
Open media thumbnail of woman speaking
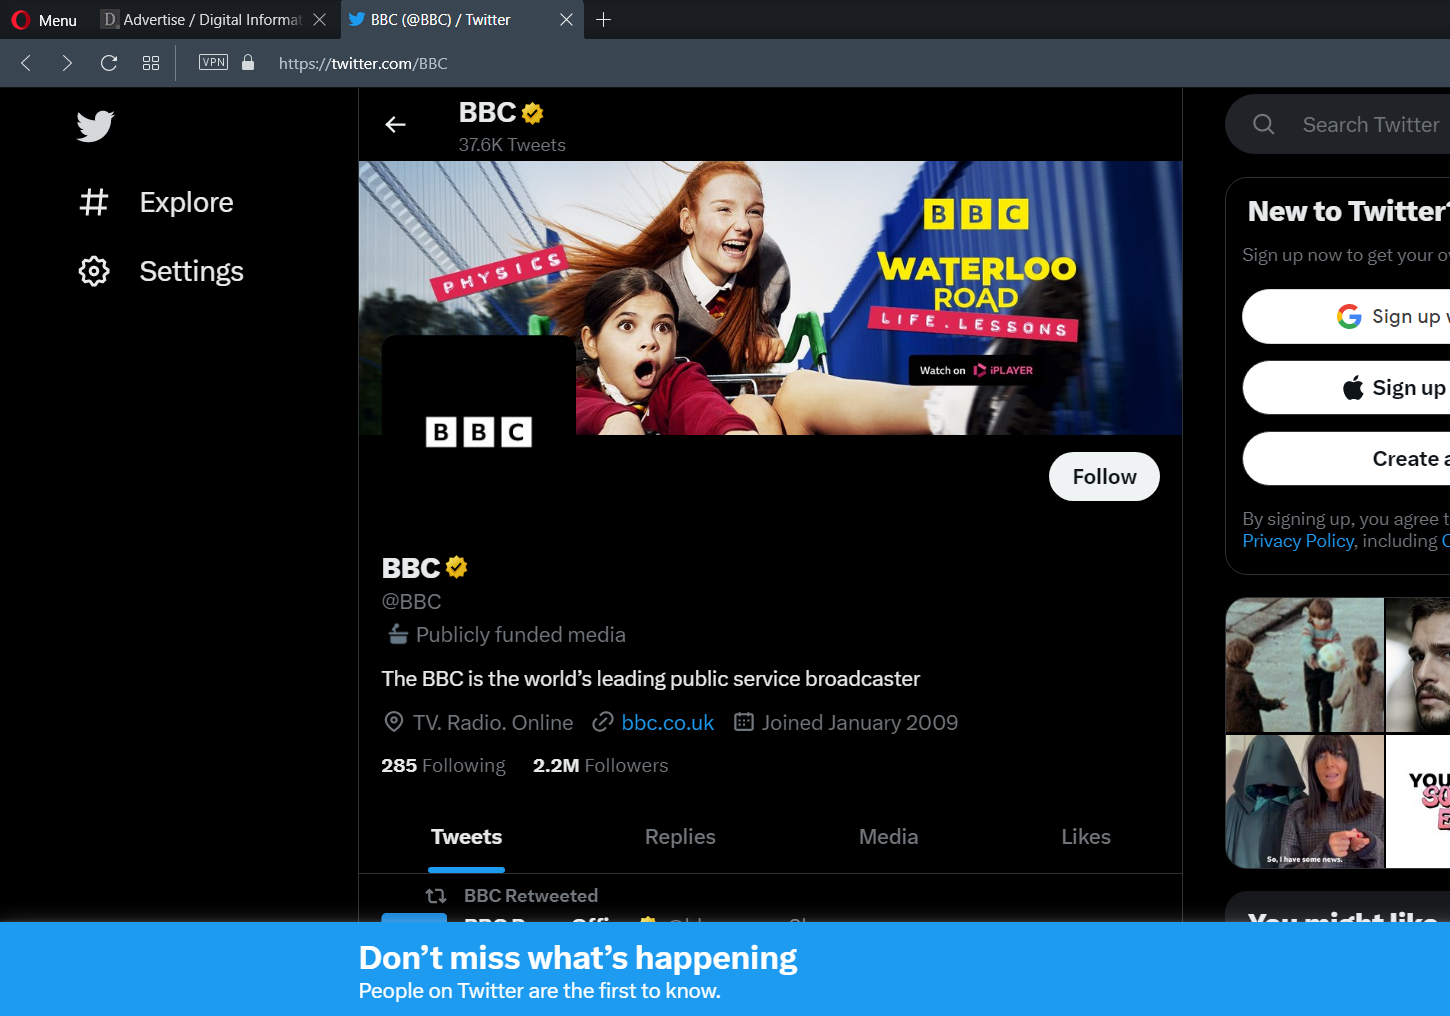click(1305, 801)
